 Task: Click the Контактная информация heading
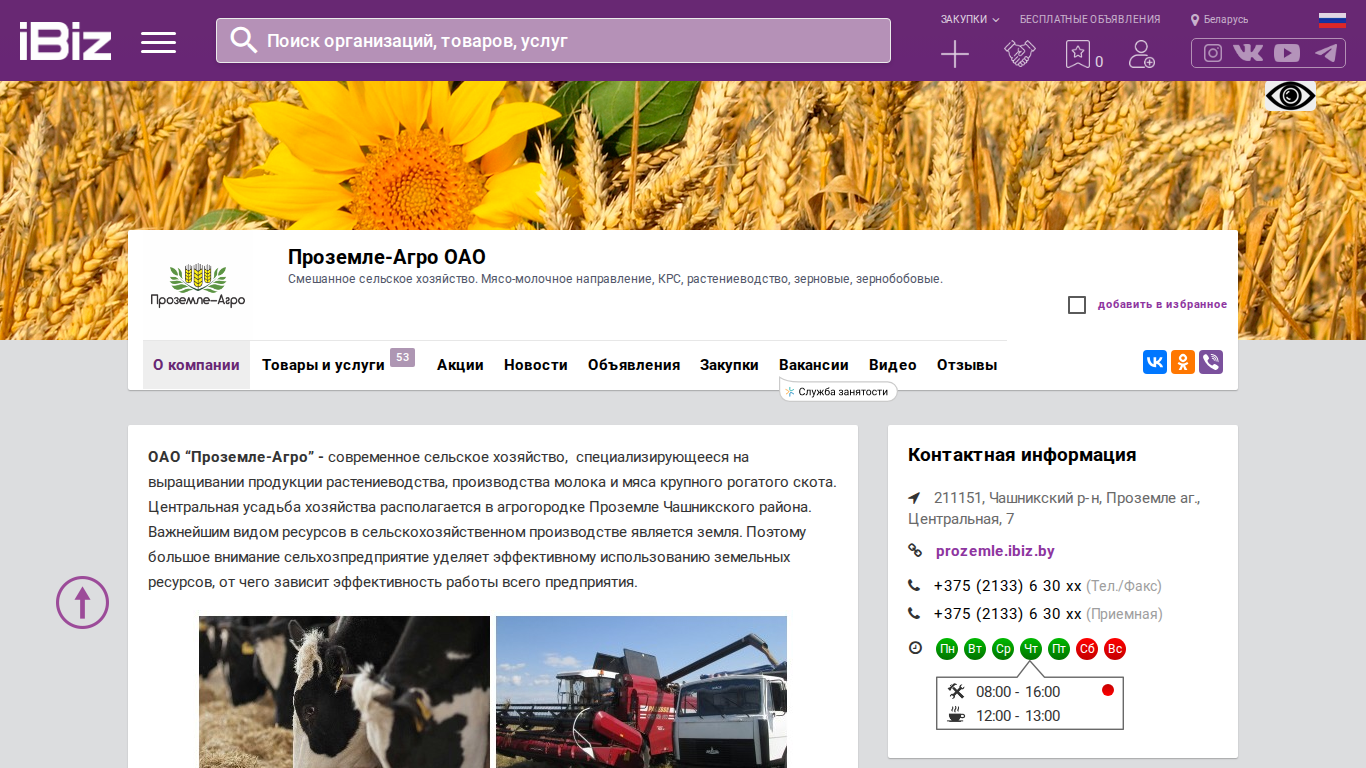pos(1022,455)
